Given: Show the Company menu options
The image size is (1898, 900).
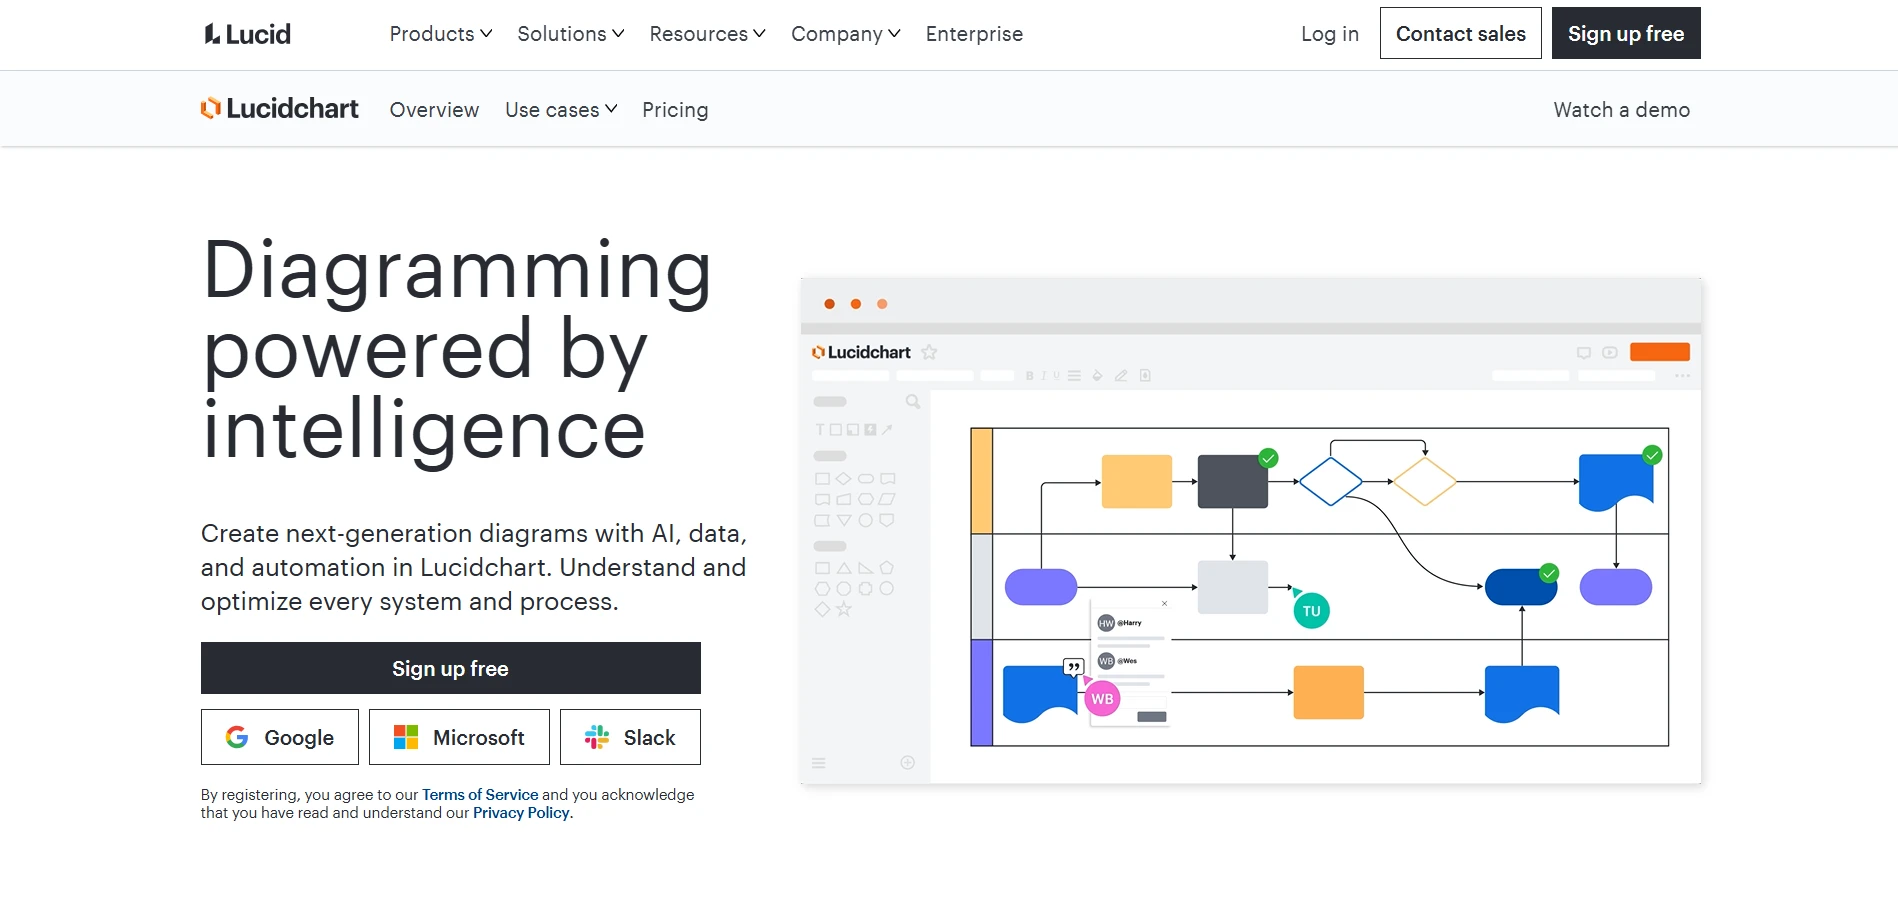Looking at the screenshot, I should tap(846, 34).
